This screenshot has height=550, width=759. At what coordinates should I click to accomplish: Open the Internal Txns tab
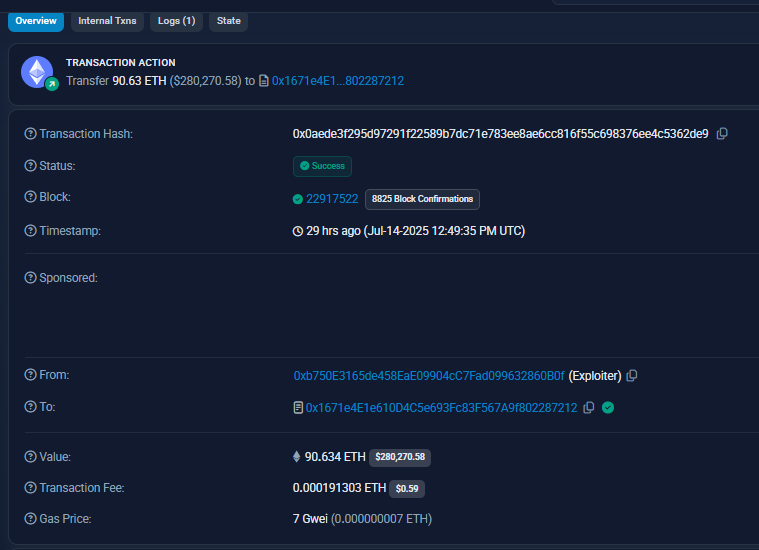107,21
